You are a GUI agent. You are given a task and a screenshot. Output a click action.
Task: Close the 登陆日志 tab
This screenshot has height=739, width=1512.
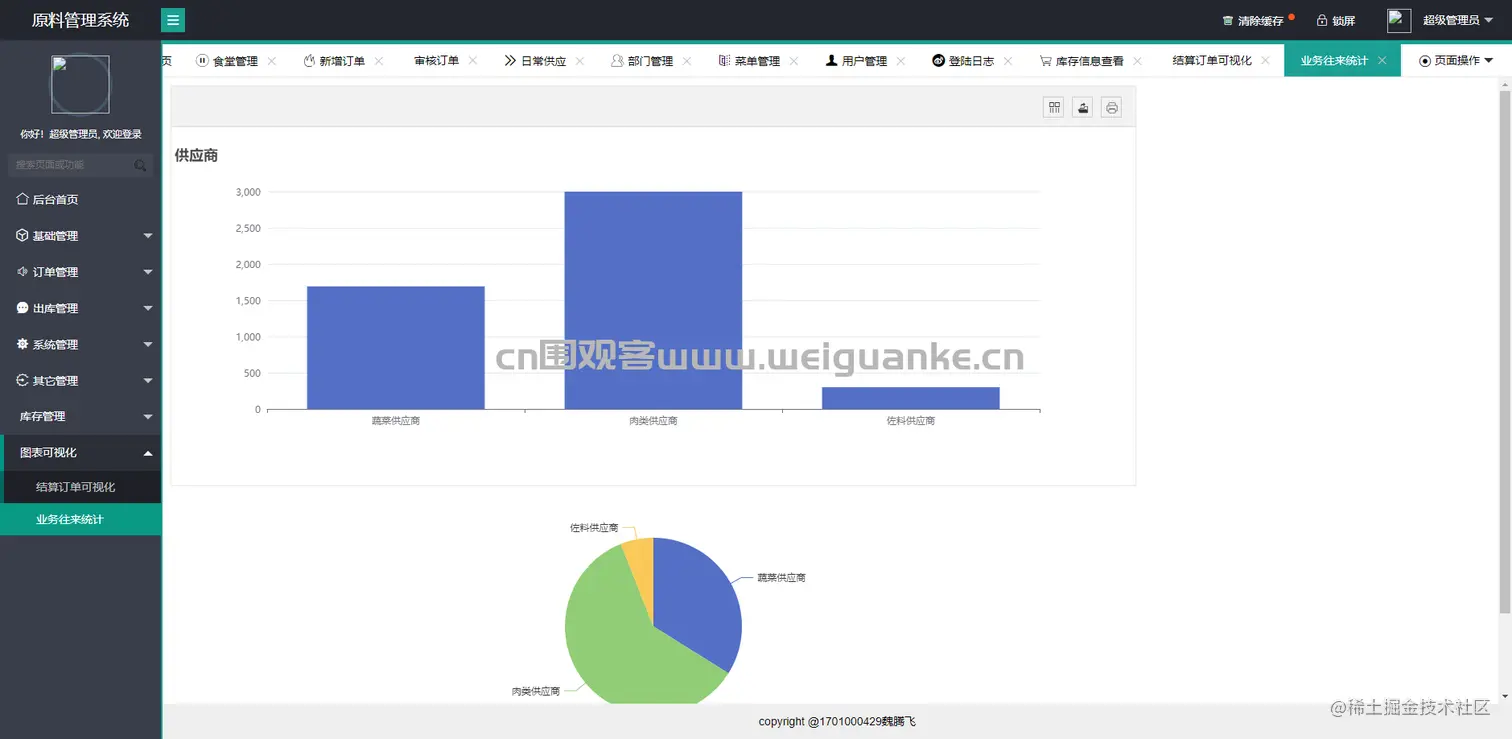(x=1008, y=61)
